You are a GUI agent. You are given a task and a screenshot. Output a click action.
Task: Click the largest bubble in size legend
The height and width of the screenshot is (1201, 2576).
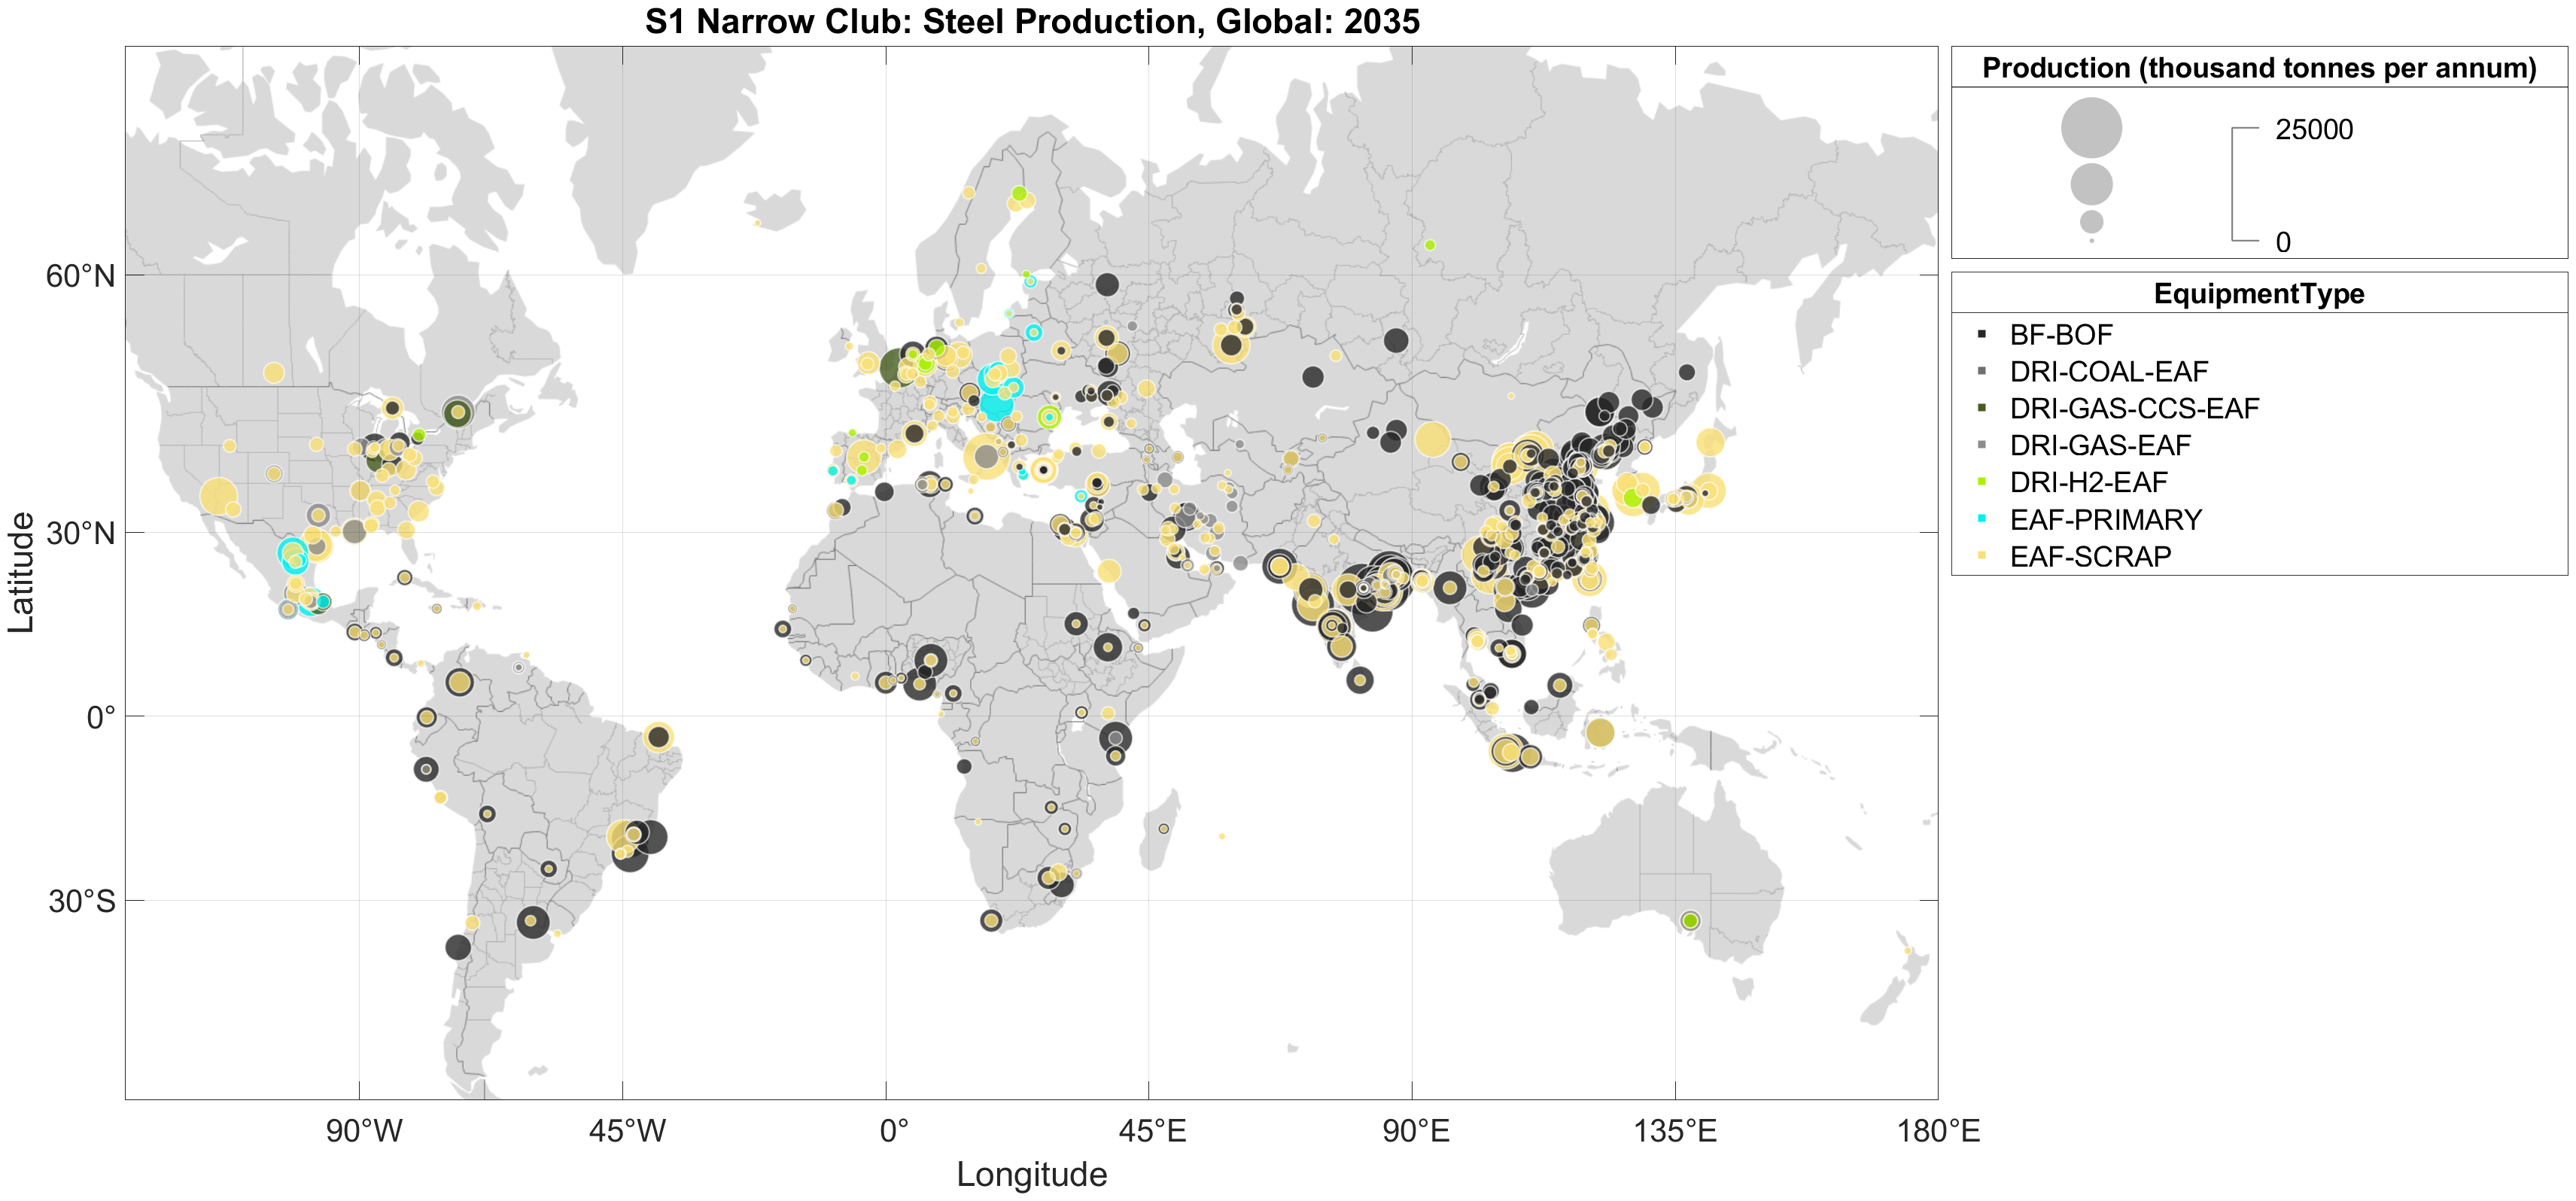pyautogui.click(x=2091, y=128)
